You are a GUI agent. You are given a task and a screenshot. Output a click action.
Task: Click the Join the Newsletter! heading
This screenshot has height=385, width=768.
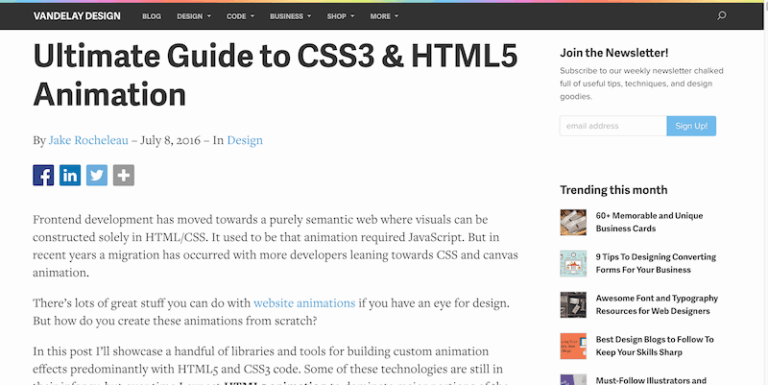click(614, 53)
